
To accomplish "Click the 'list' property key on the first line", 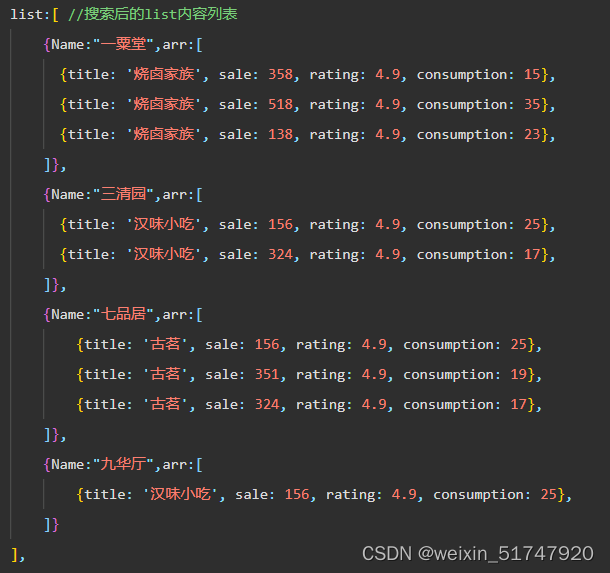I will pyautogui.click(x=27, y=14).
